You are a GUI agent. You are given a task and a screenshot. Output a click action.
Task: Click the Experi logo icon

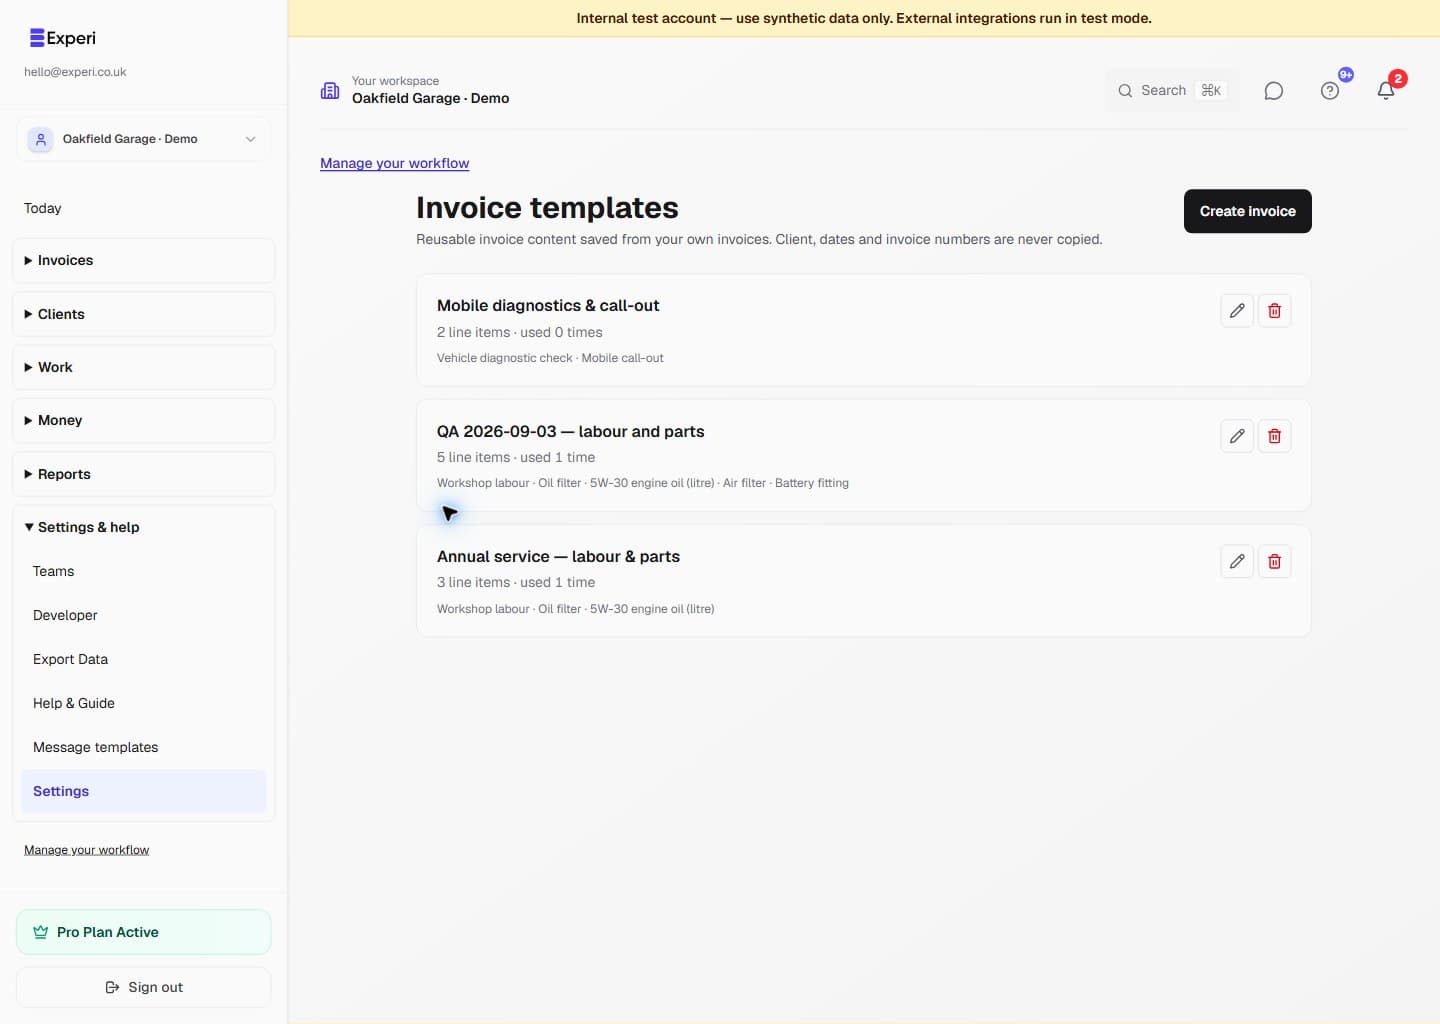tap(37, 38)
